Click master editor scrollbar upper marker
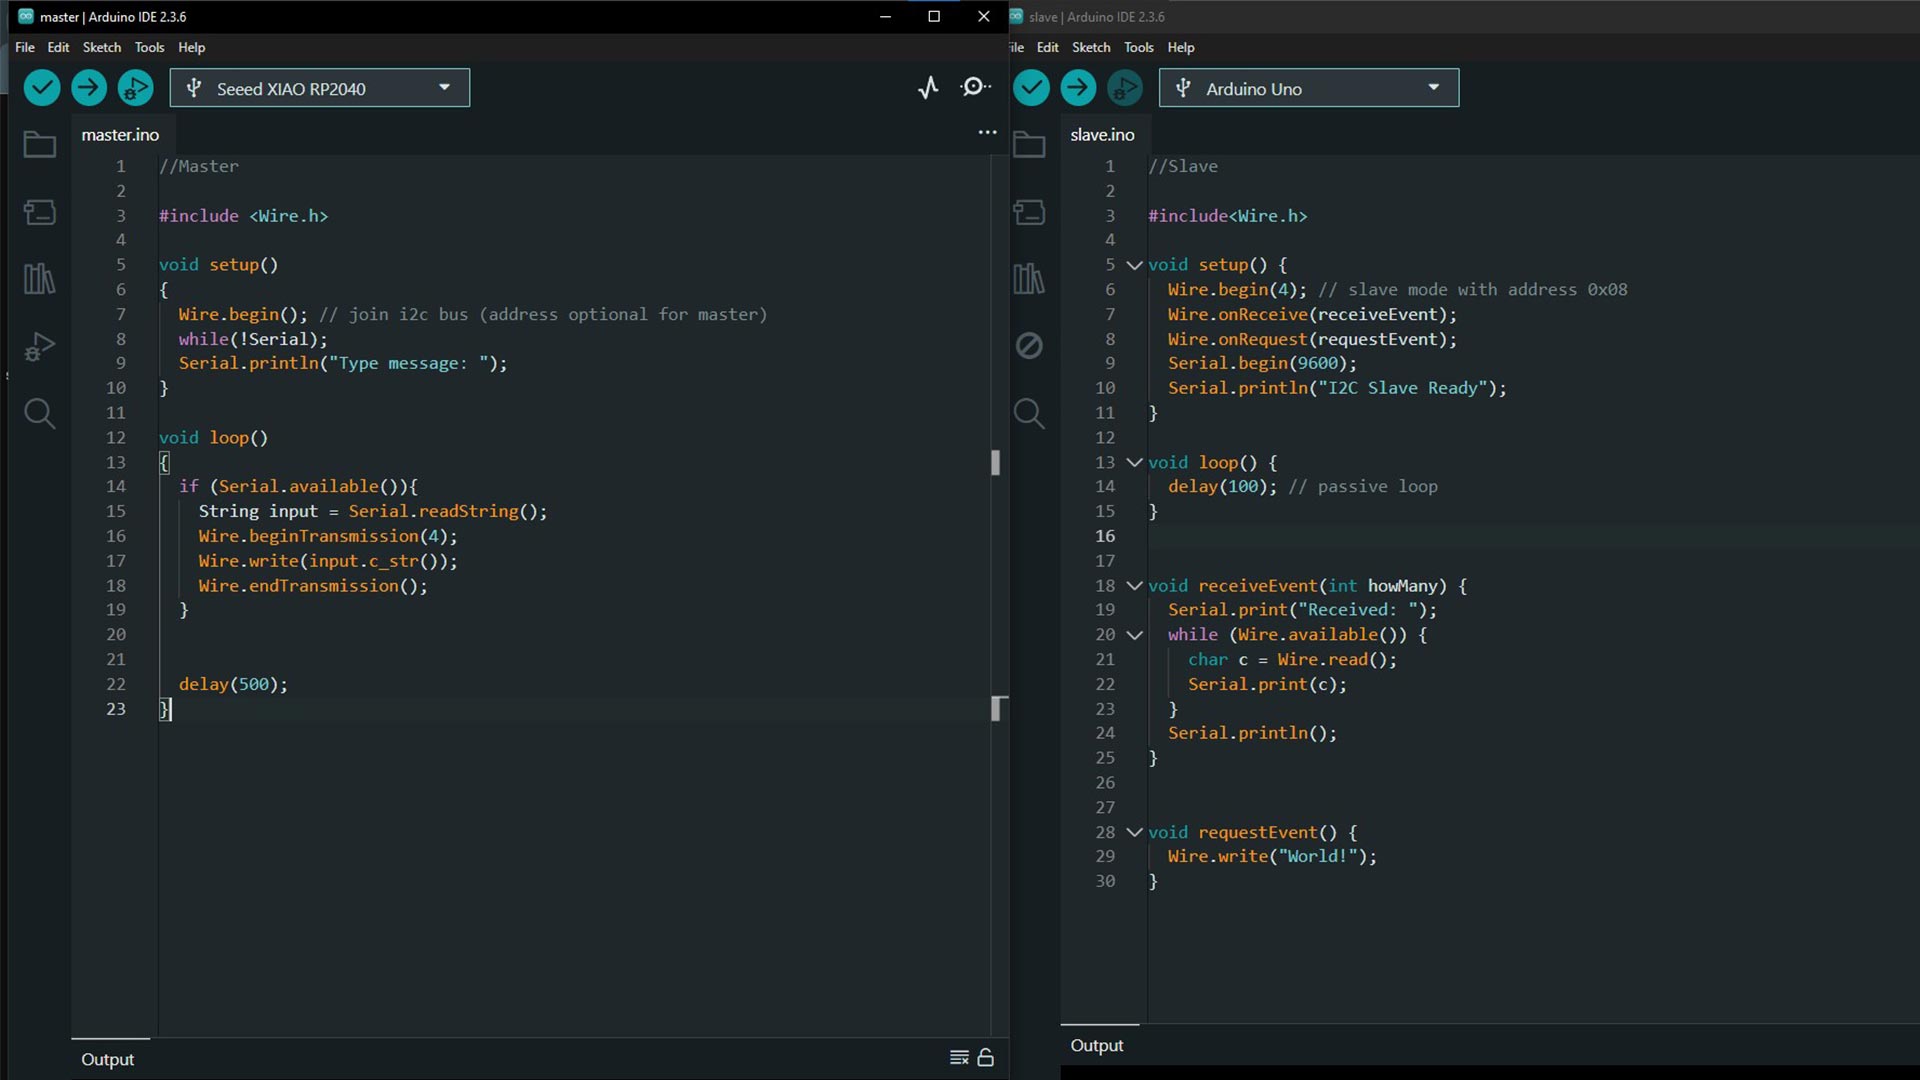Screen dimensions: 1920x1080 (x=995, y=462)
